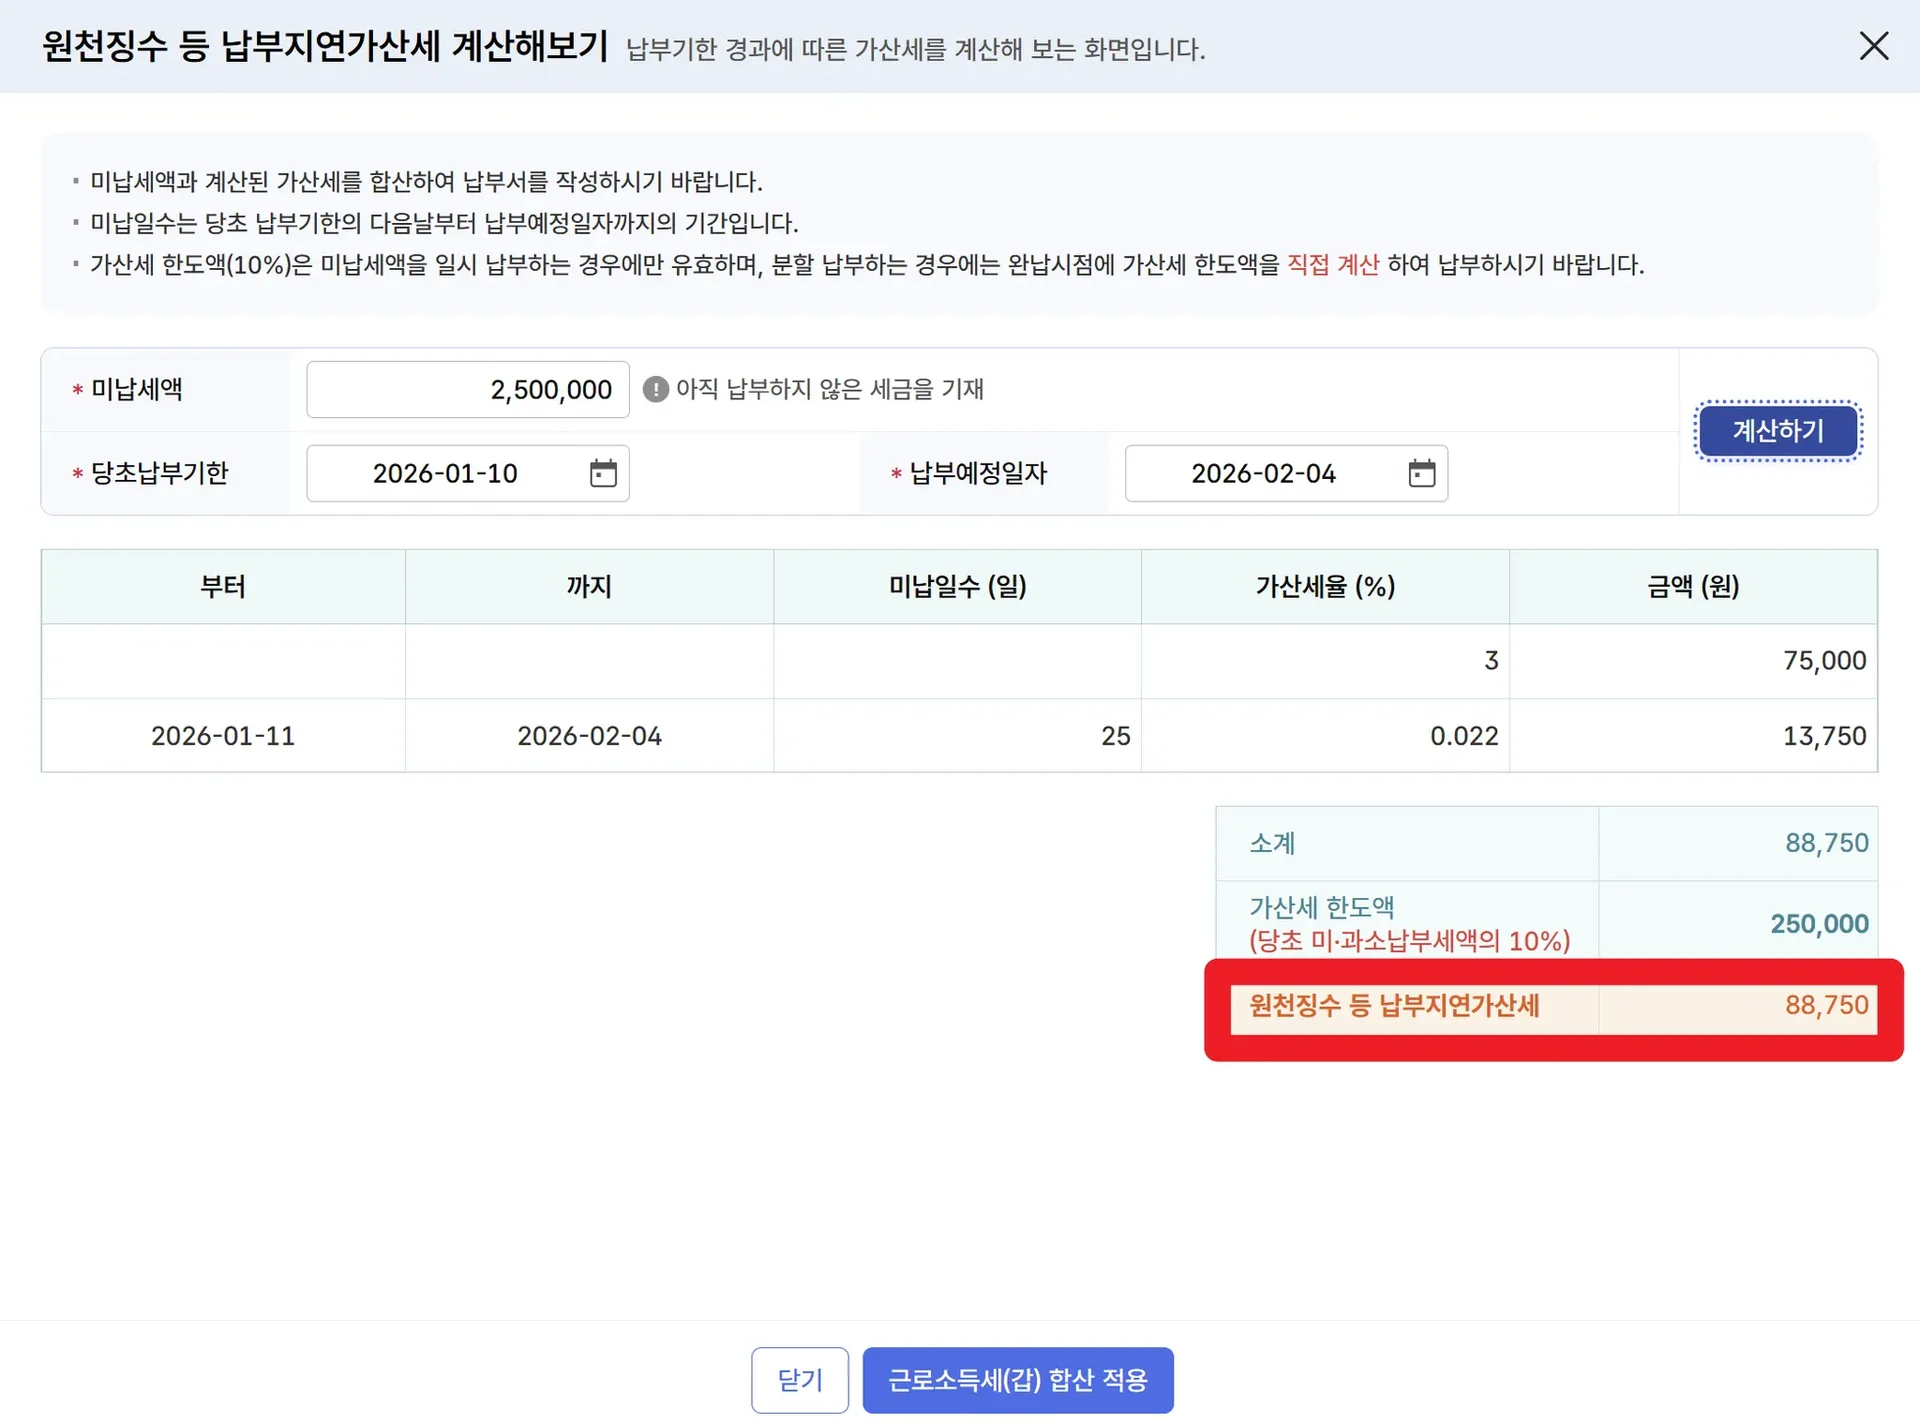The width and height of the screenshot is (1920, 1422).
Task: Open calendar picker for 당초납부기한
Action: (603, 473)
